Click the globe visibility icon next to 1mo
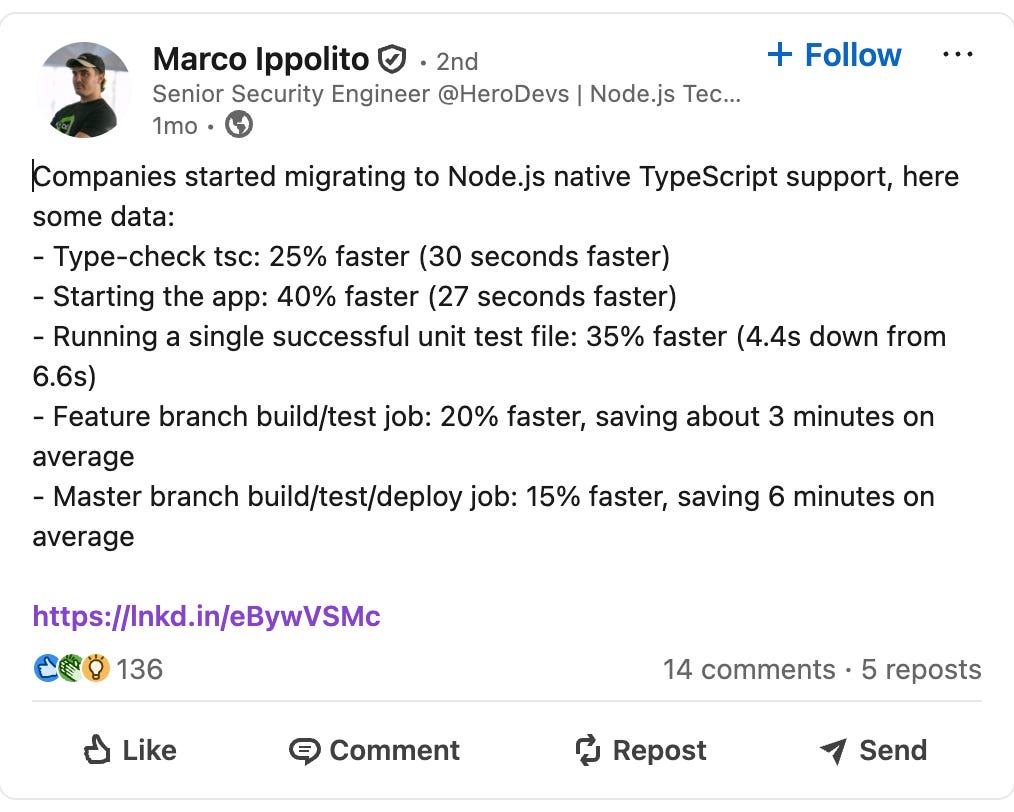The width and height of the screenshot is (1014, 812). pyautogui.click(x=239, y=126)
